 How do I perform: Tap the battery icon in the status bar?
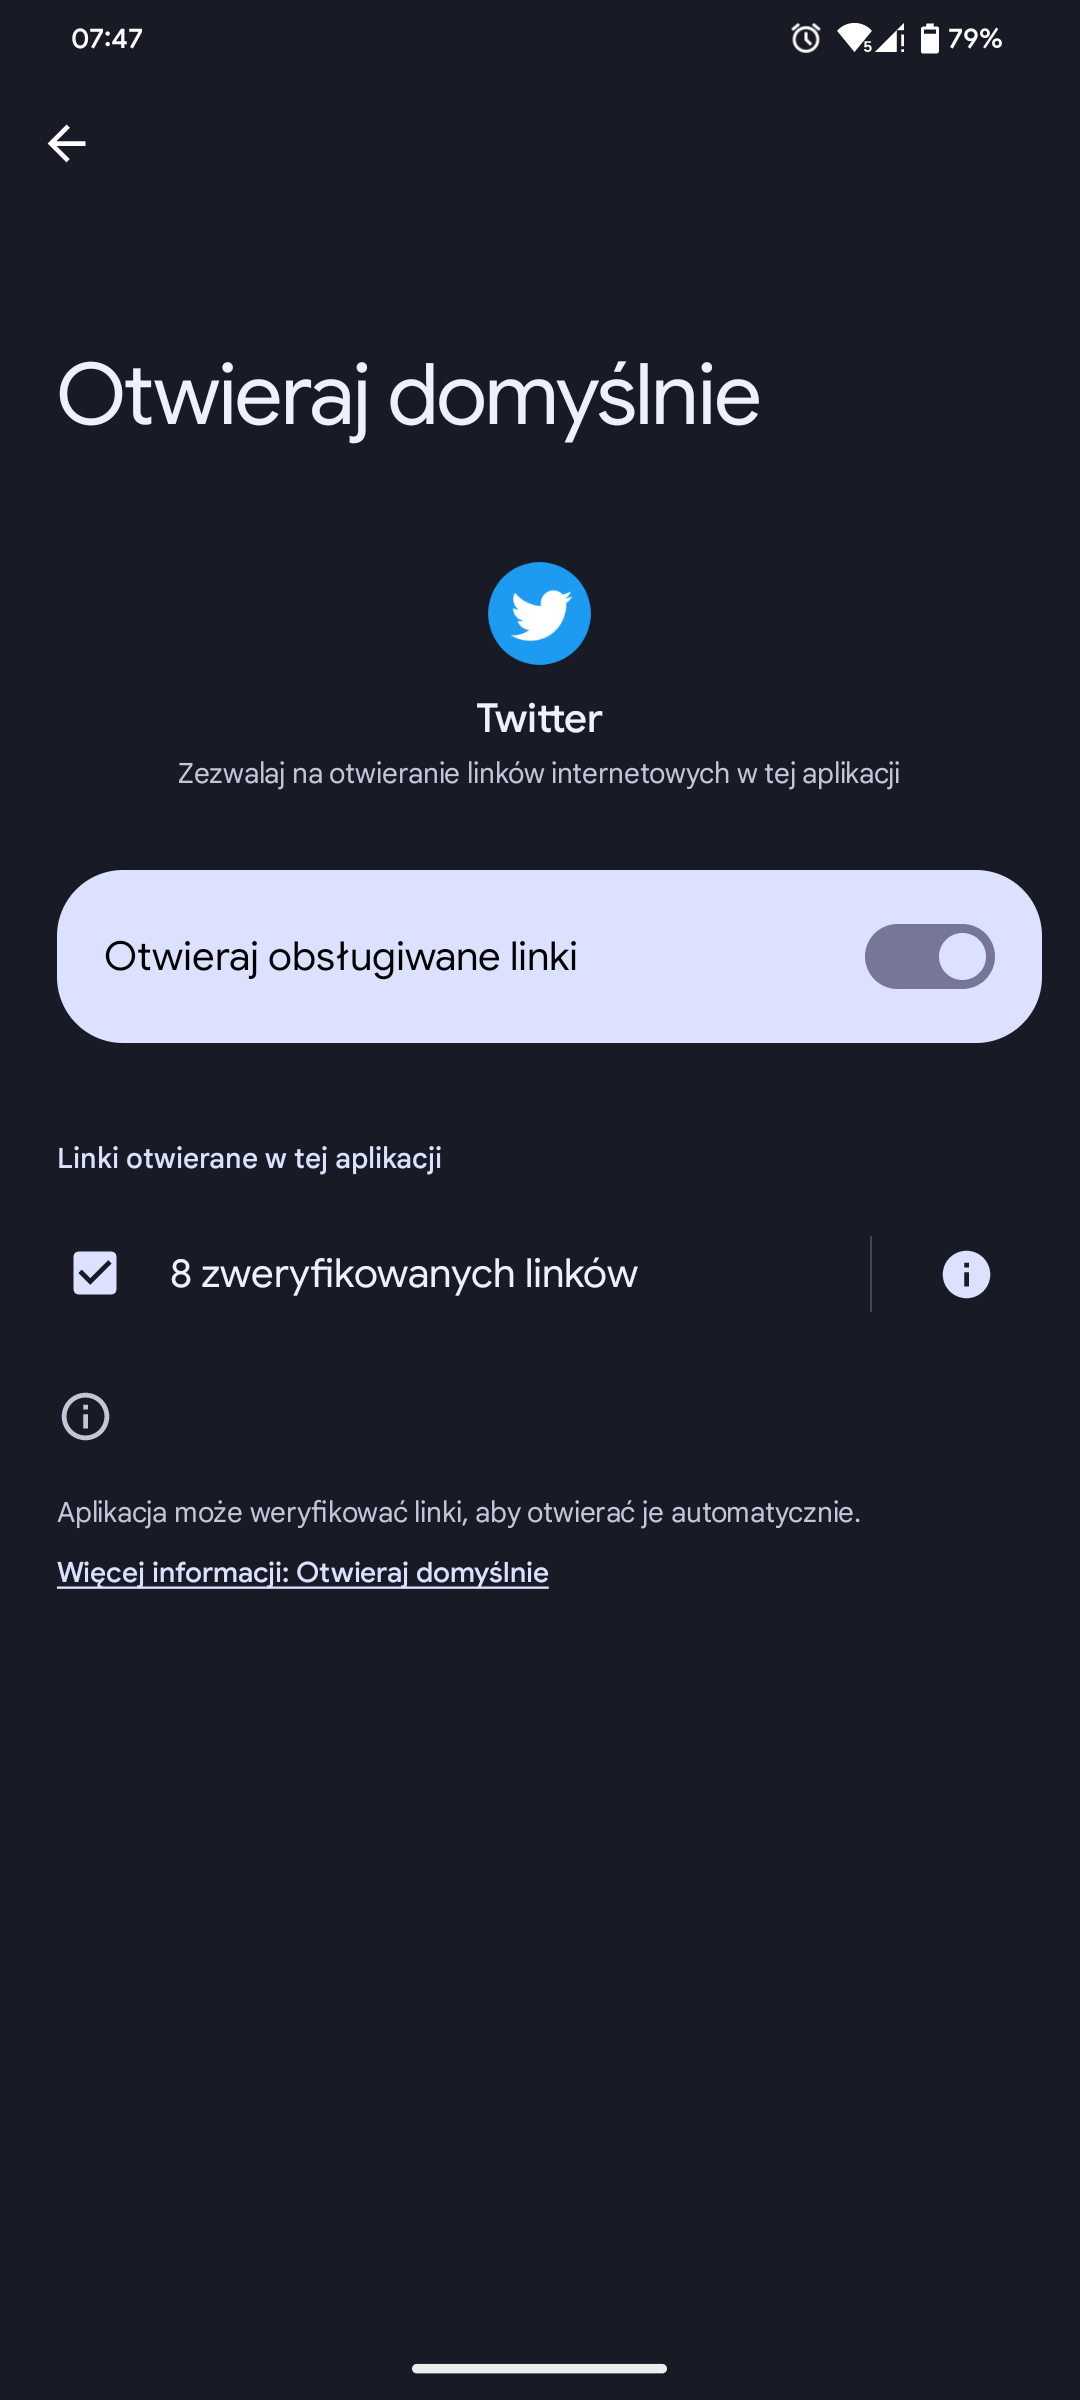click(x=930, y=39)
